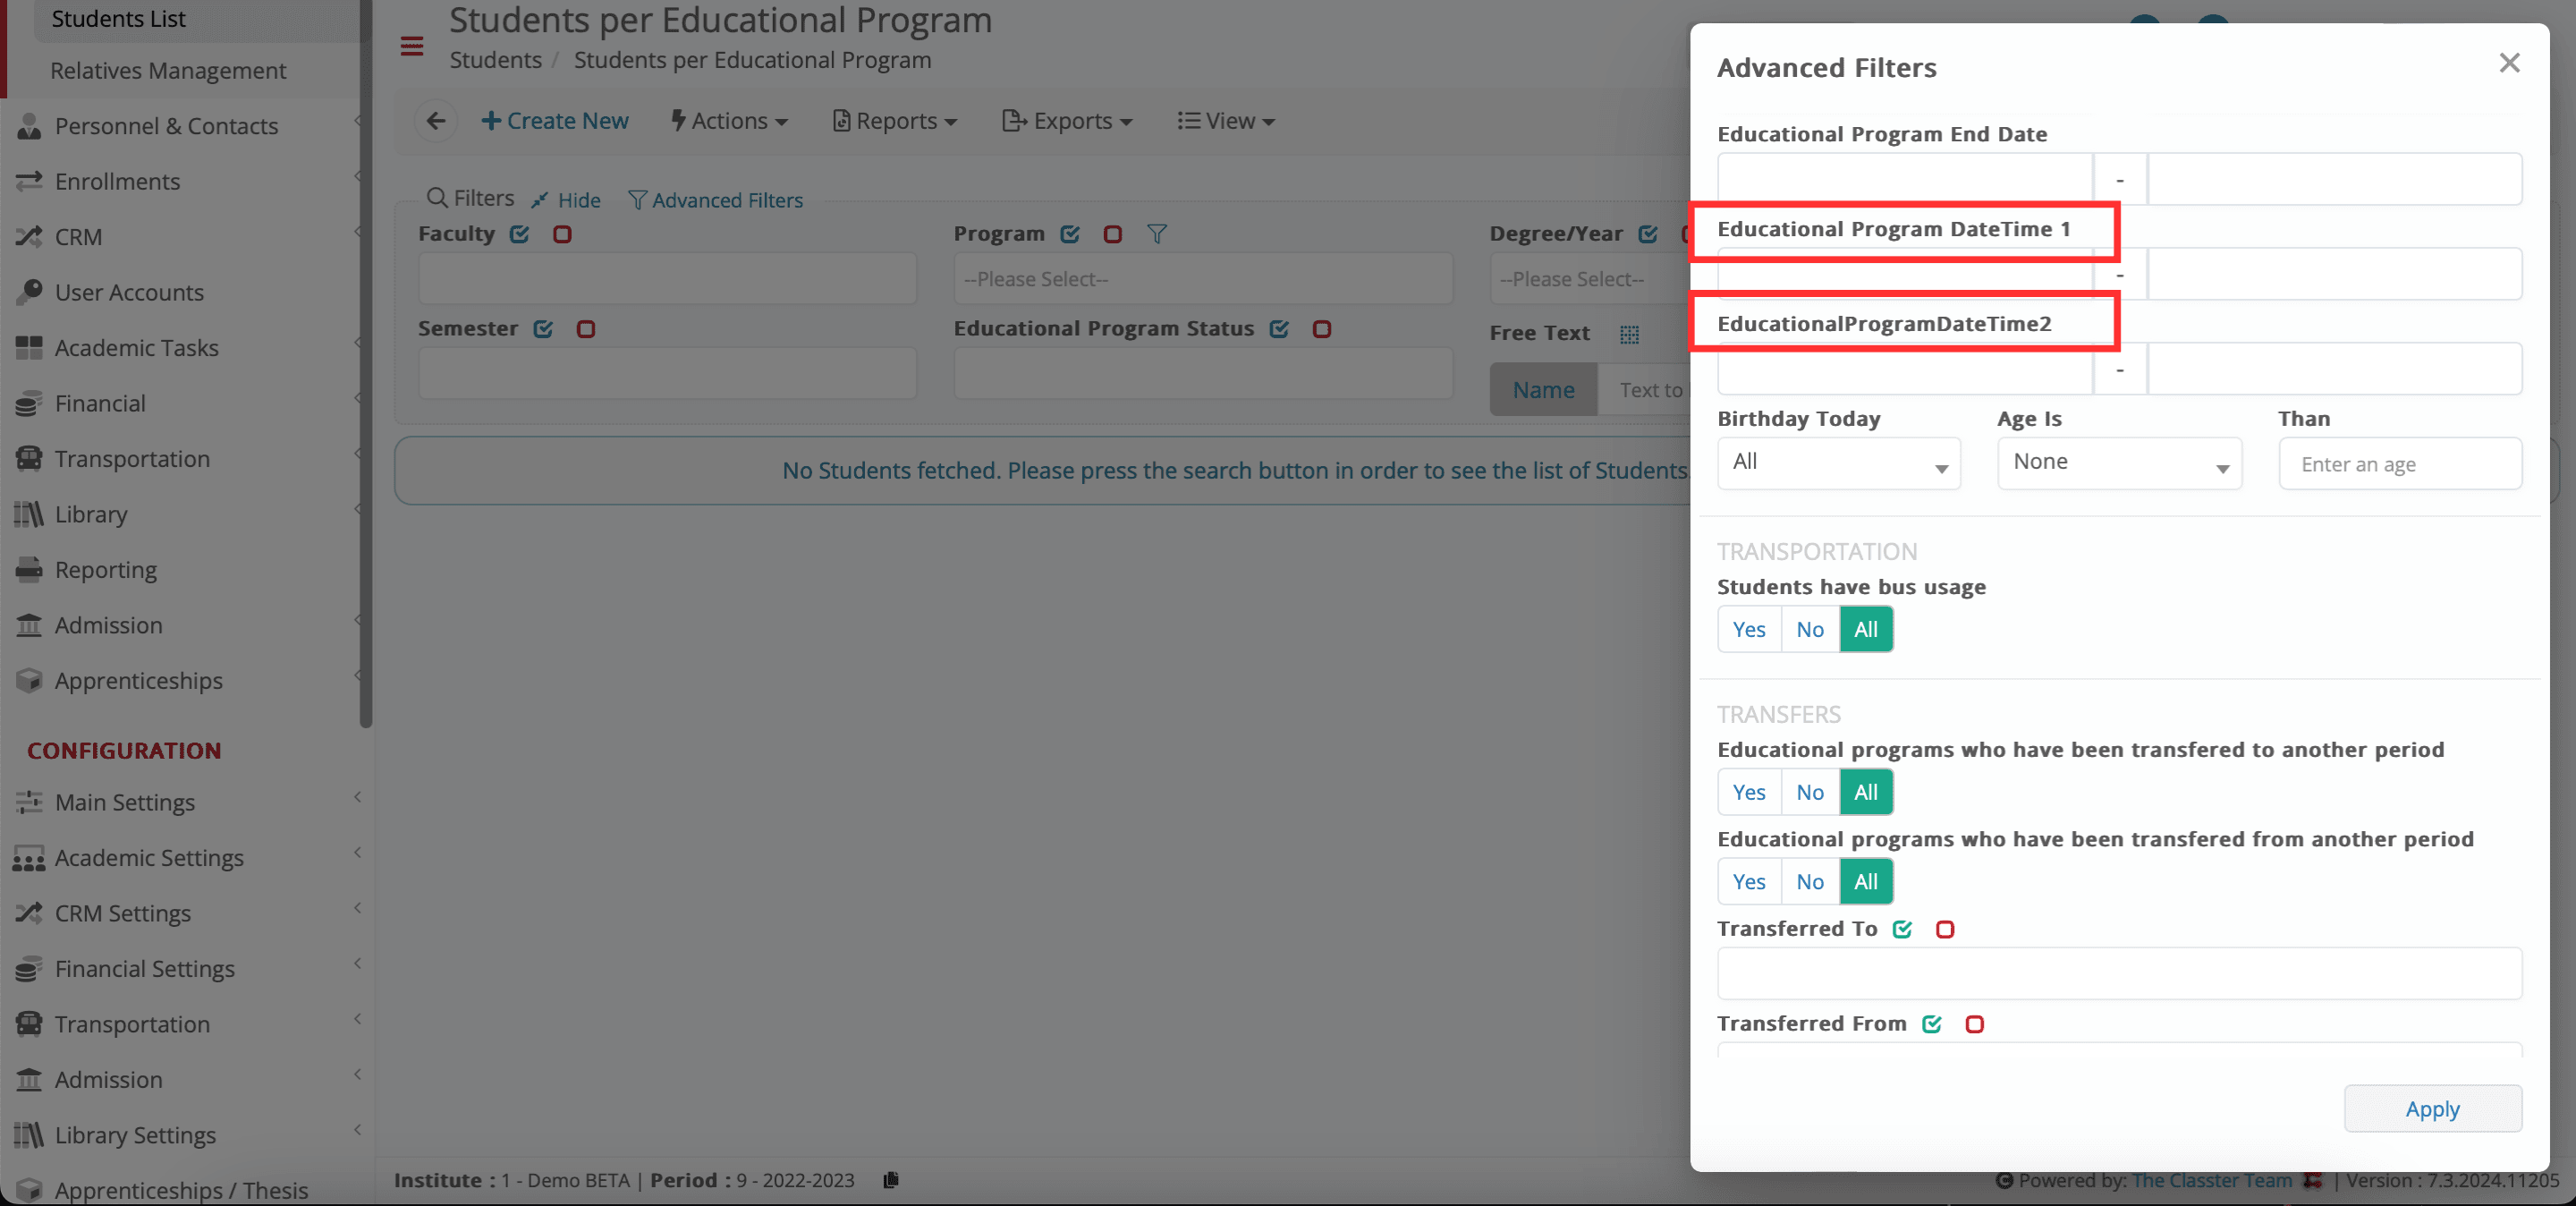Close the Advanced Filters panel

[2509, 63]
